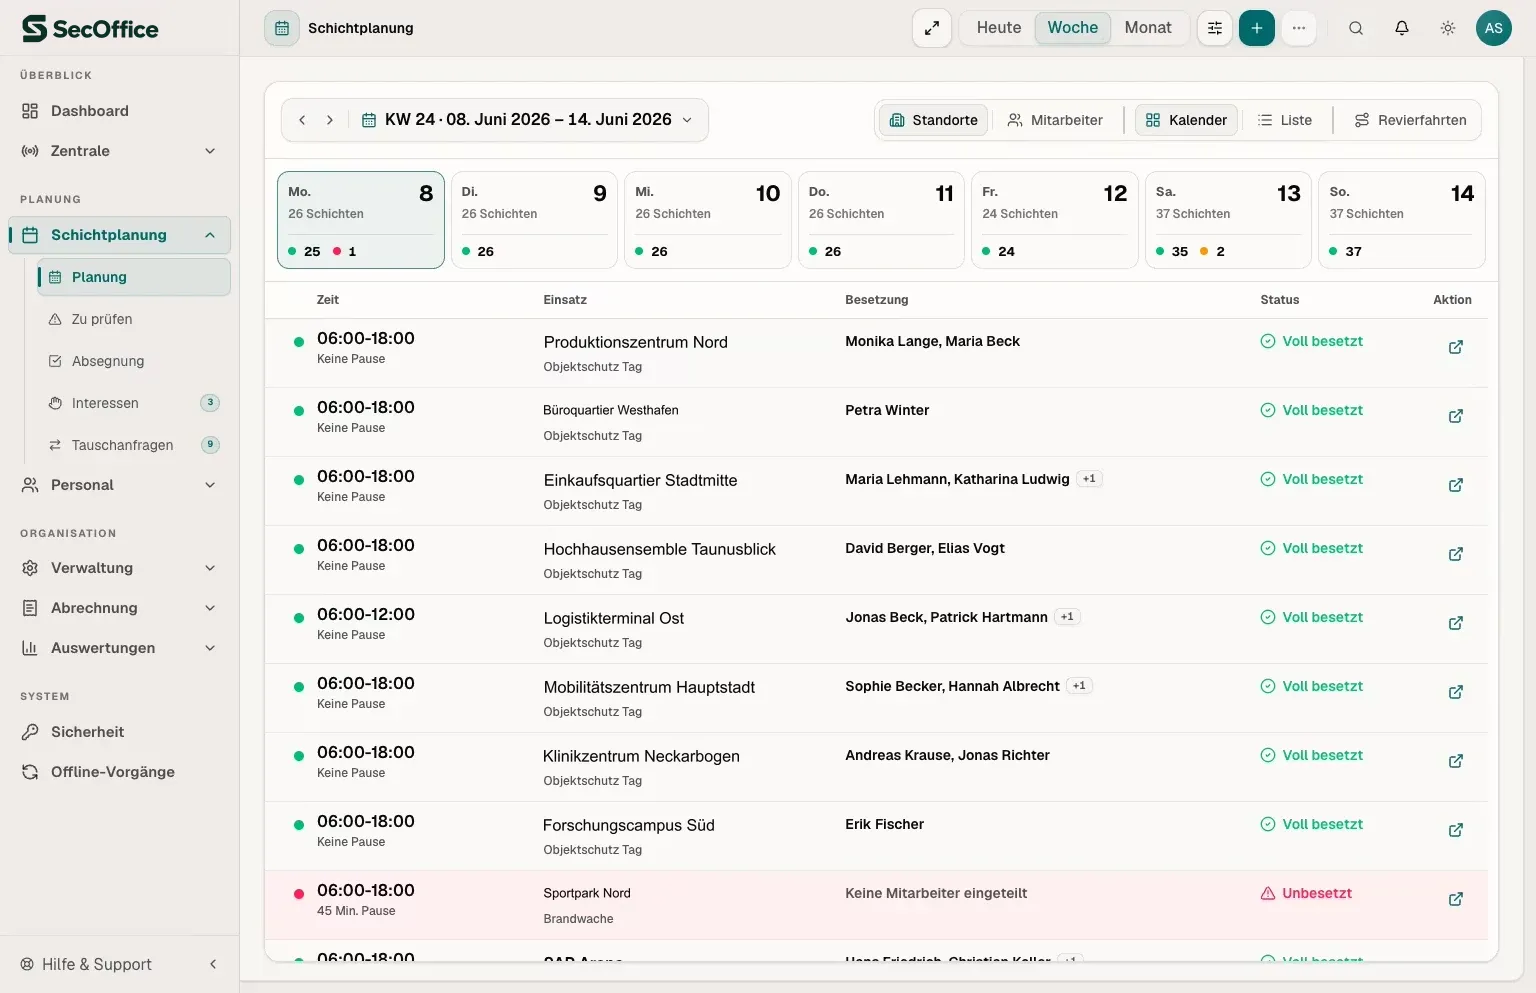Open Logistikterminal Ost shift details icon
The width and height of the screenshot is (1536, 993).
(1456, 623)
